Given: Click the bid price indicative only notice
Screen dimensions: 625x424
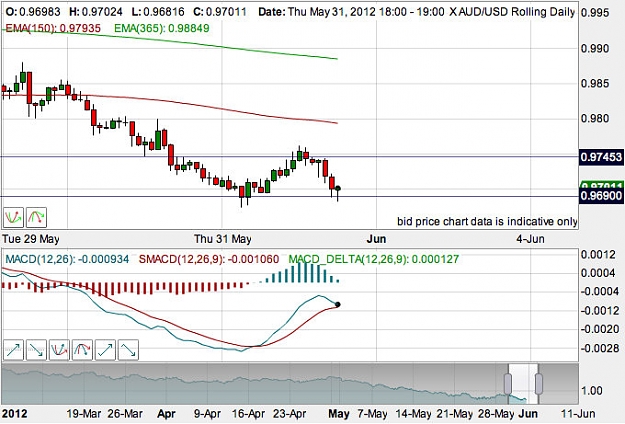Looking at the screenshot, I should tap(487, 221).
